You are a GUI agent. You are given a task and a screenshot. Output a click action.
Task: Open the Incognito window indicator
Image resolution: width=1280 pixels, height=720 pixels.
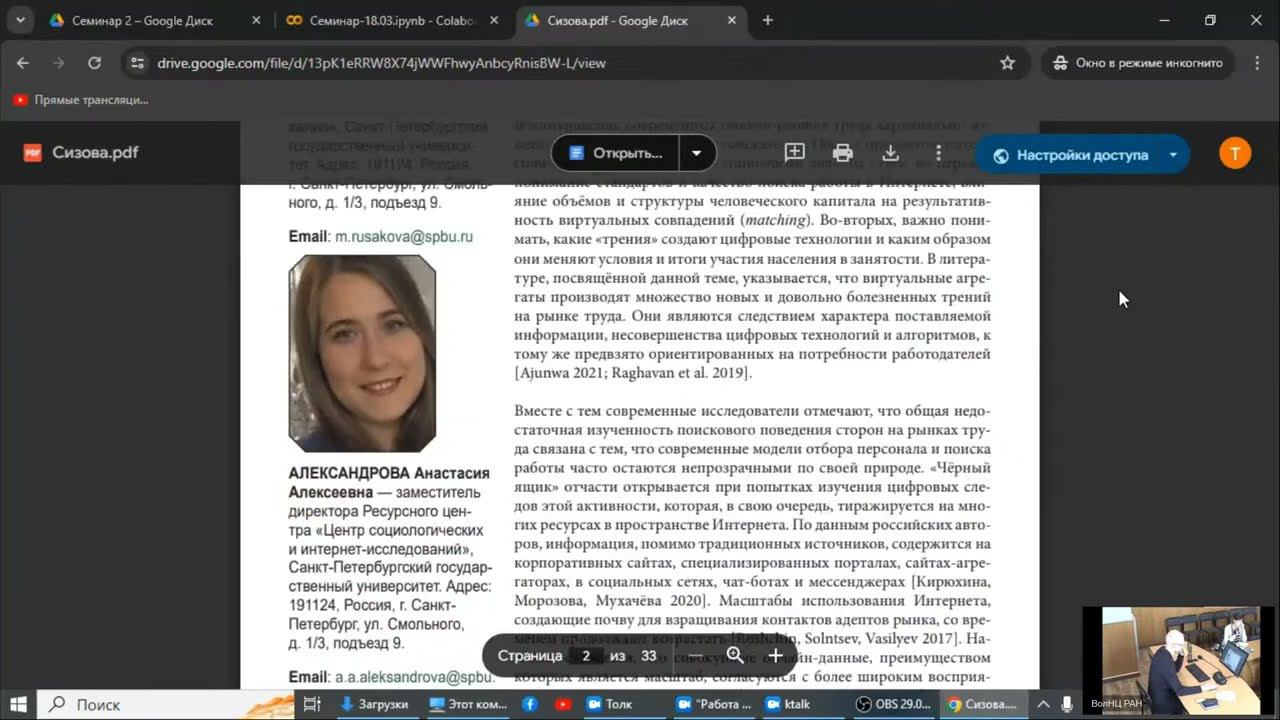coord(1138,62)
